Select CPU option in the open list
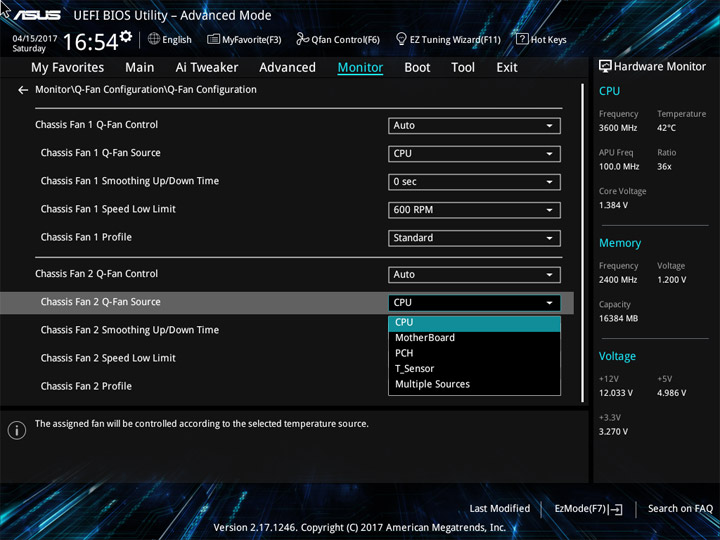The image size is (720, 540). click(474, 323)
